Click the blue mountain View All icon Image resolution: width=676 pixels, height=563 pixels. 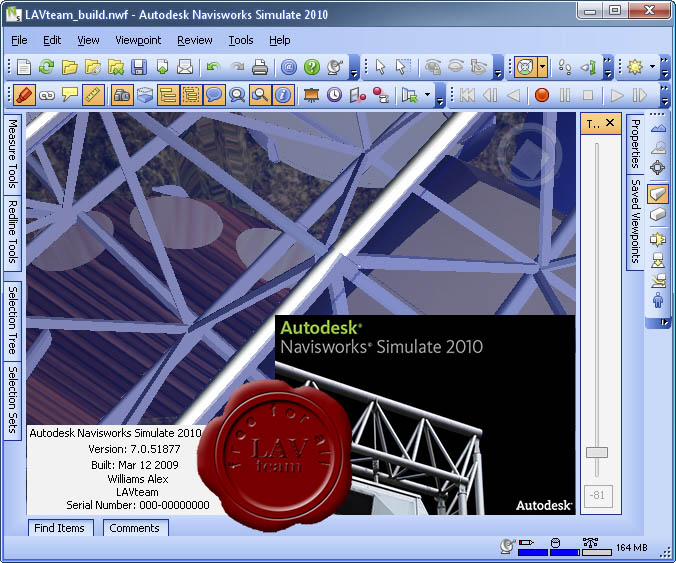pos(658,128)
